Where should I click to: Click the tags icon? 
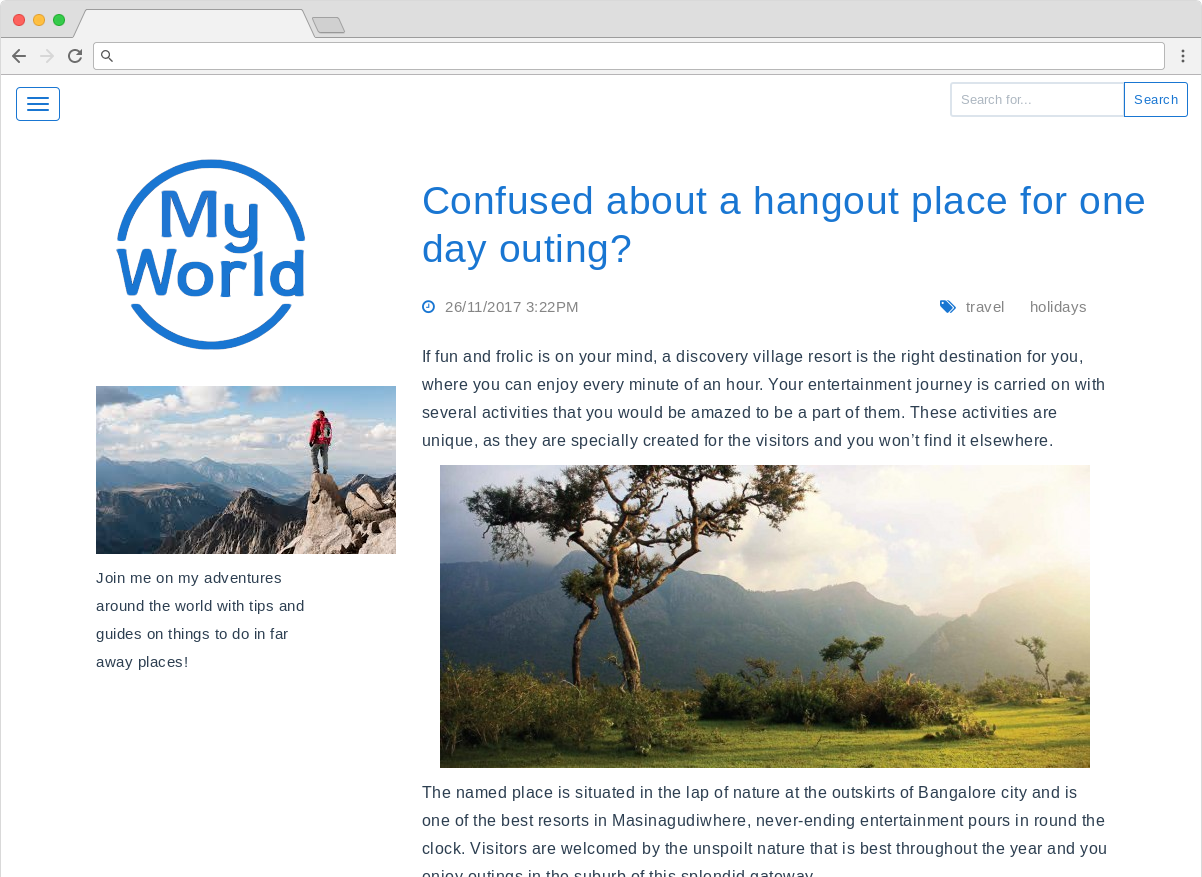coord(948,307)
